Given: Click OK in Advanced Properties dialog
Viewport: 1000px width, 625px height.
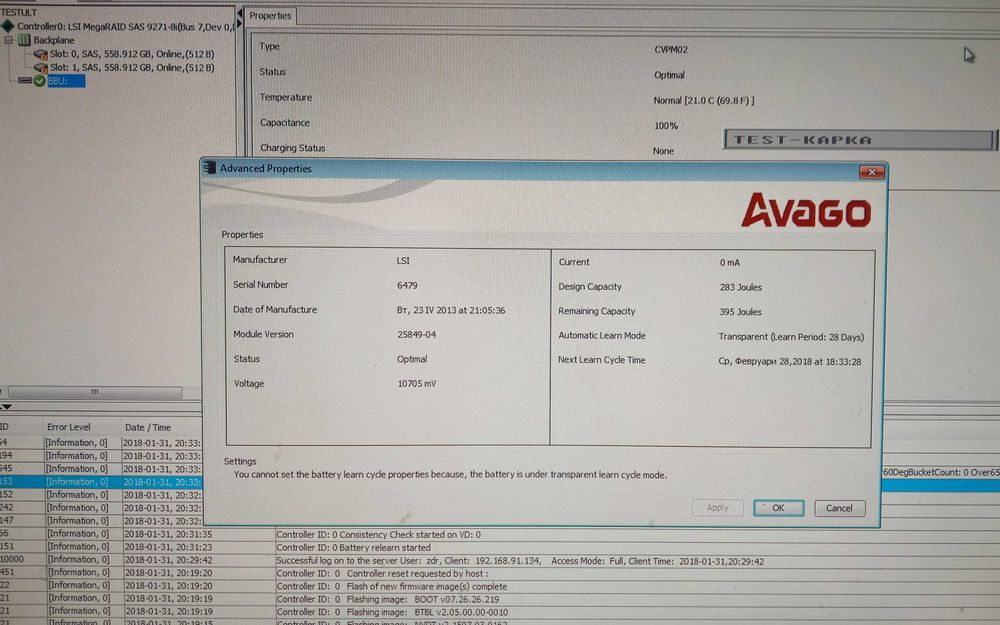Looking at the screenshot, I should coord(778,508).
